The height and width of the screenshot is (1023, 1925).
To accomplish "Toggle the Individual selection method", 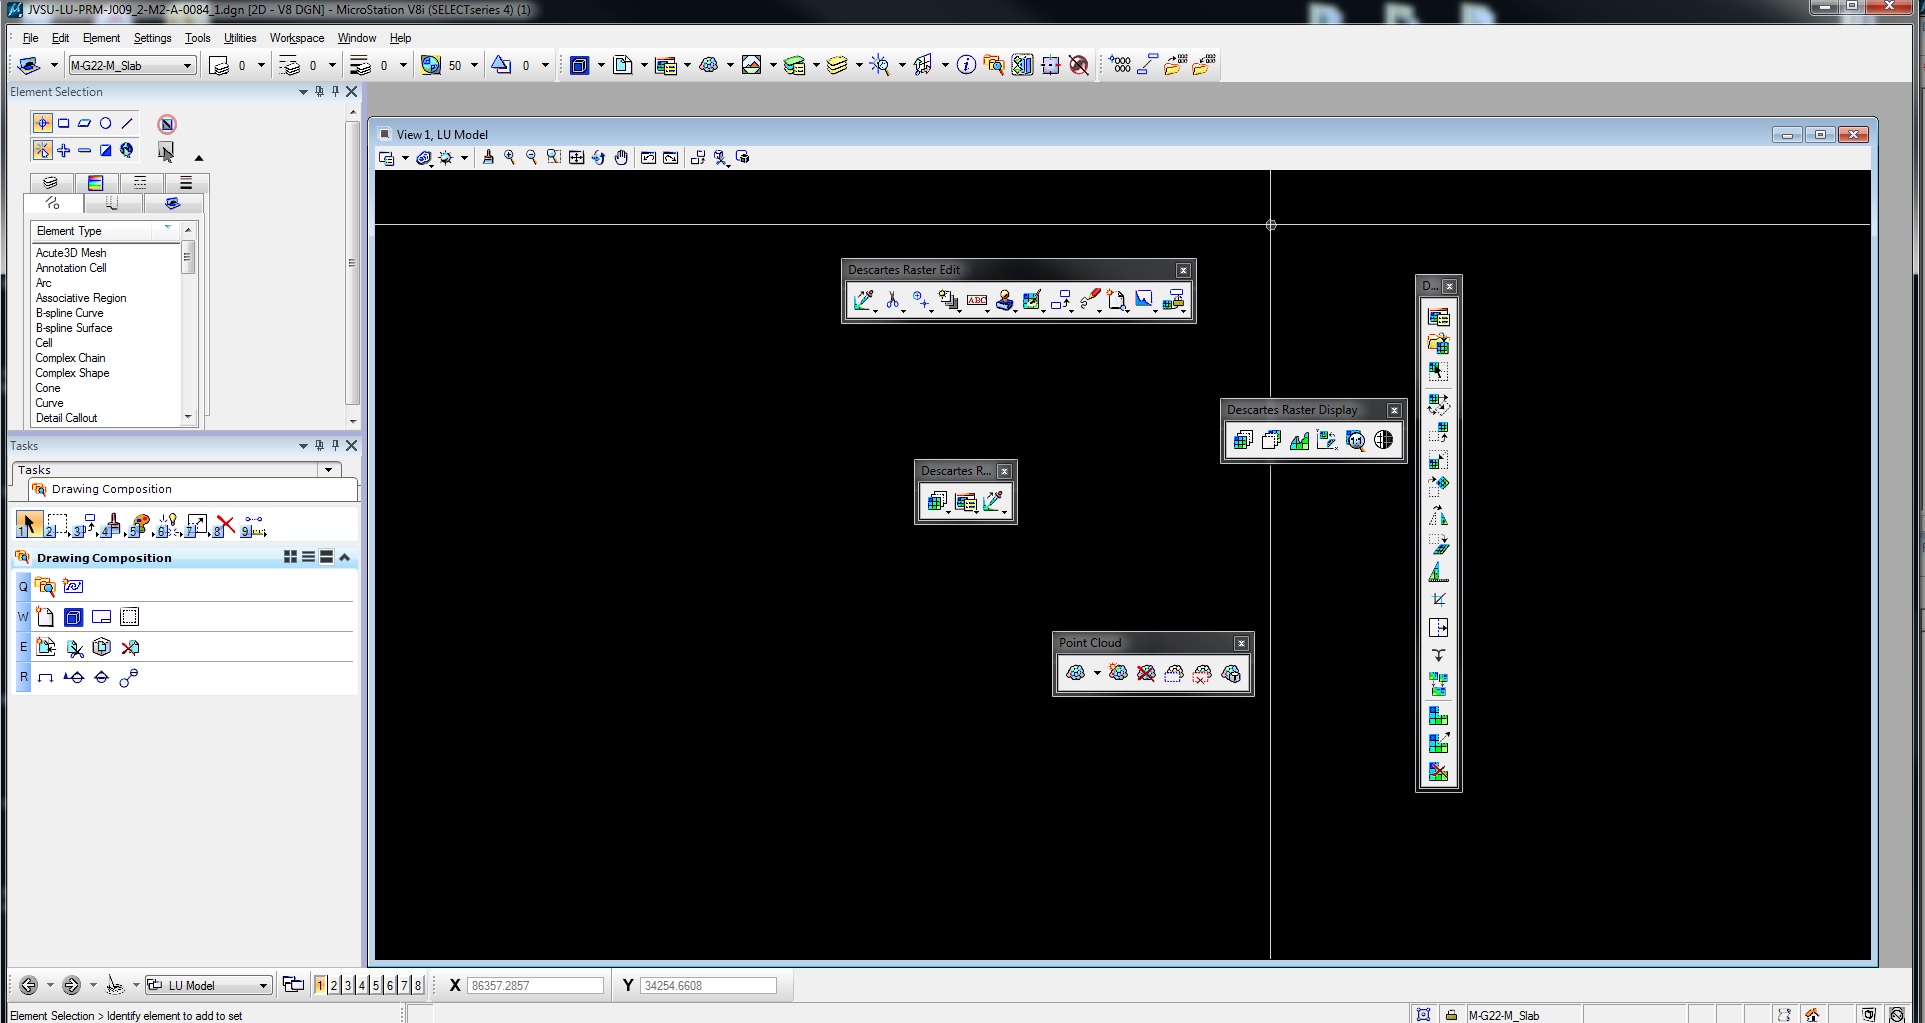I will click(x=42, y=124).
